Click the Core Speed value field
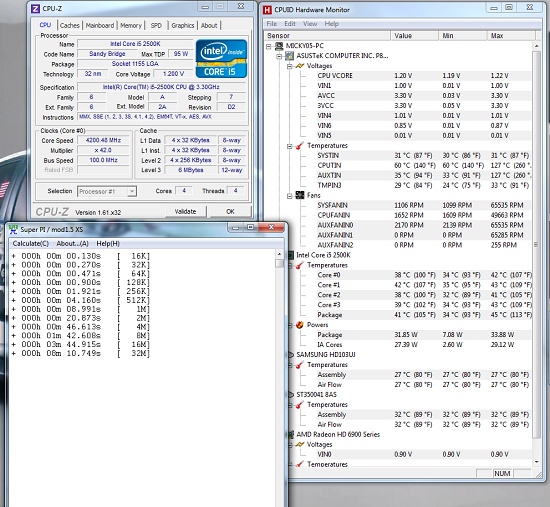This screenshot has width=550, height=507. pyautogui.click(x=103, y=140)
